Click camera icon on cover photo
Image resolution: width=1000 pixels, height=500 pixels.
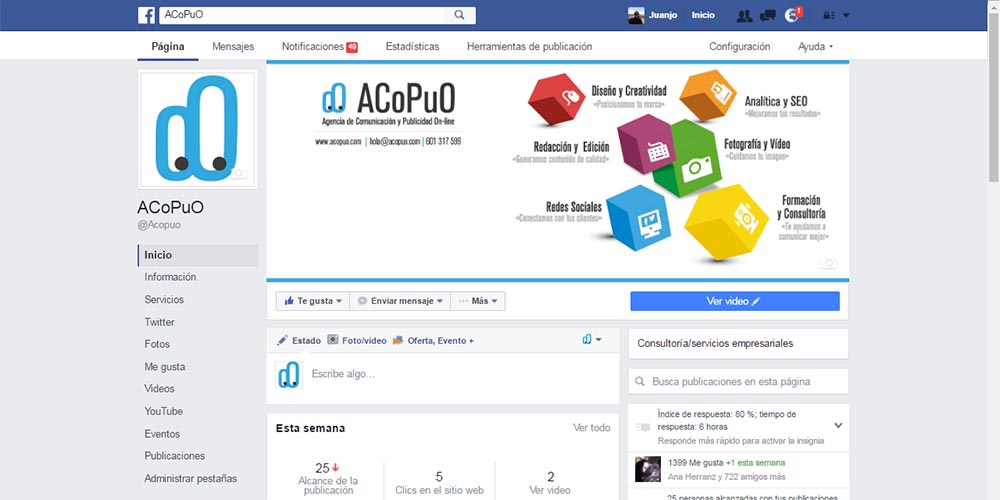pyautogui.click(x=828, y=263)
